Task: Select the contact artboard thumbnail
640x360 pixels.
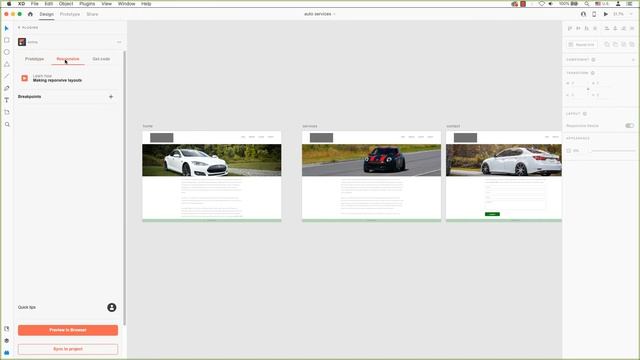Action: click(504, 176)
